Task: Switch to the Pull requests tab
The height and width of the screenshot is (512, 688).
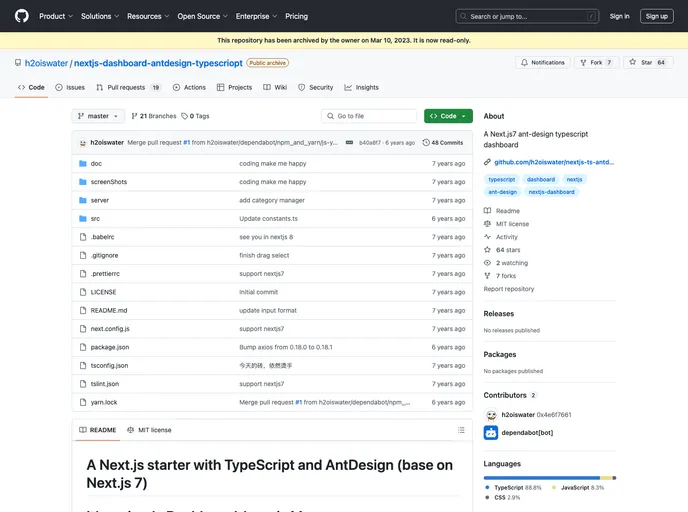Action: (129, 87)
